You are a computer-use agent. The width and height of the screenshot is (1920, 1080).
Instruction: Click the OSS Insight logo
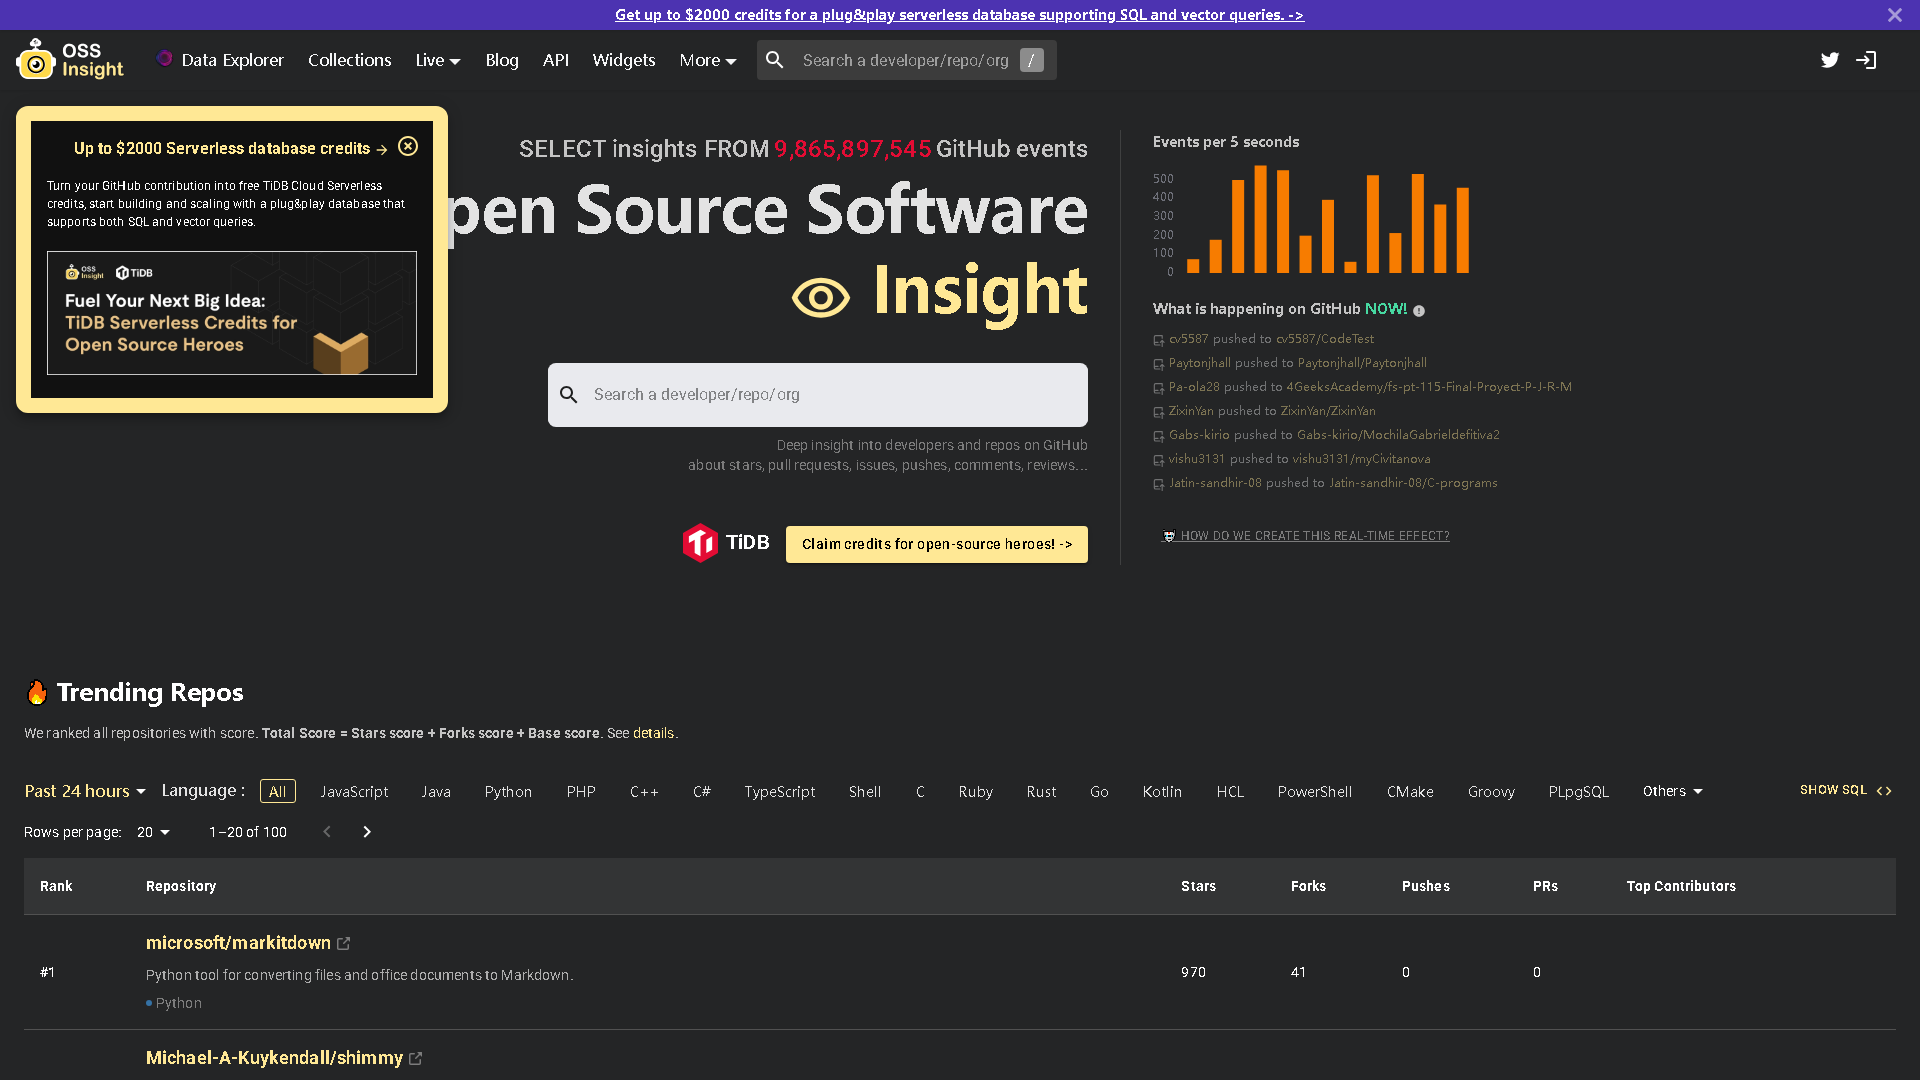tap(69, 59)
